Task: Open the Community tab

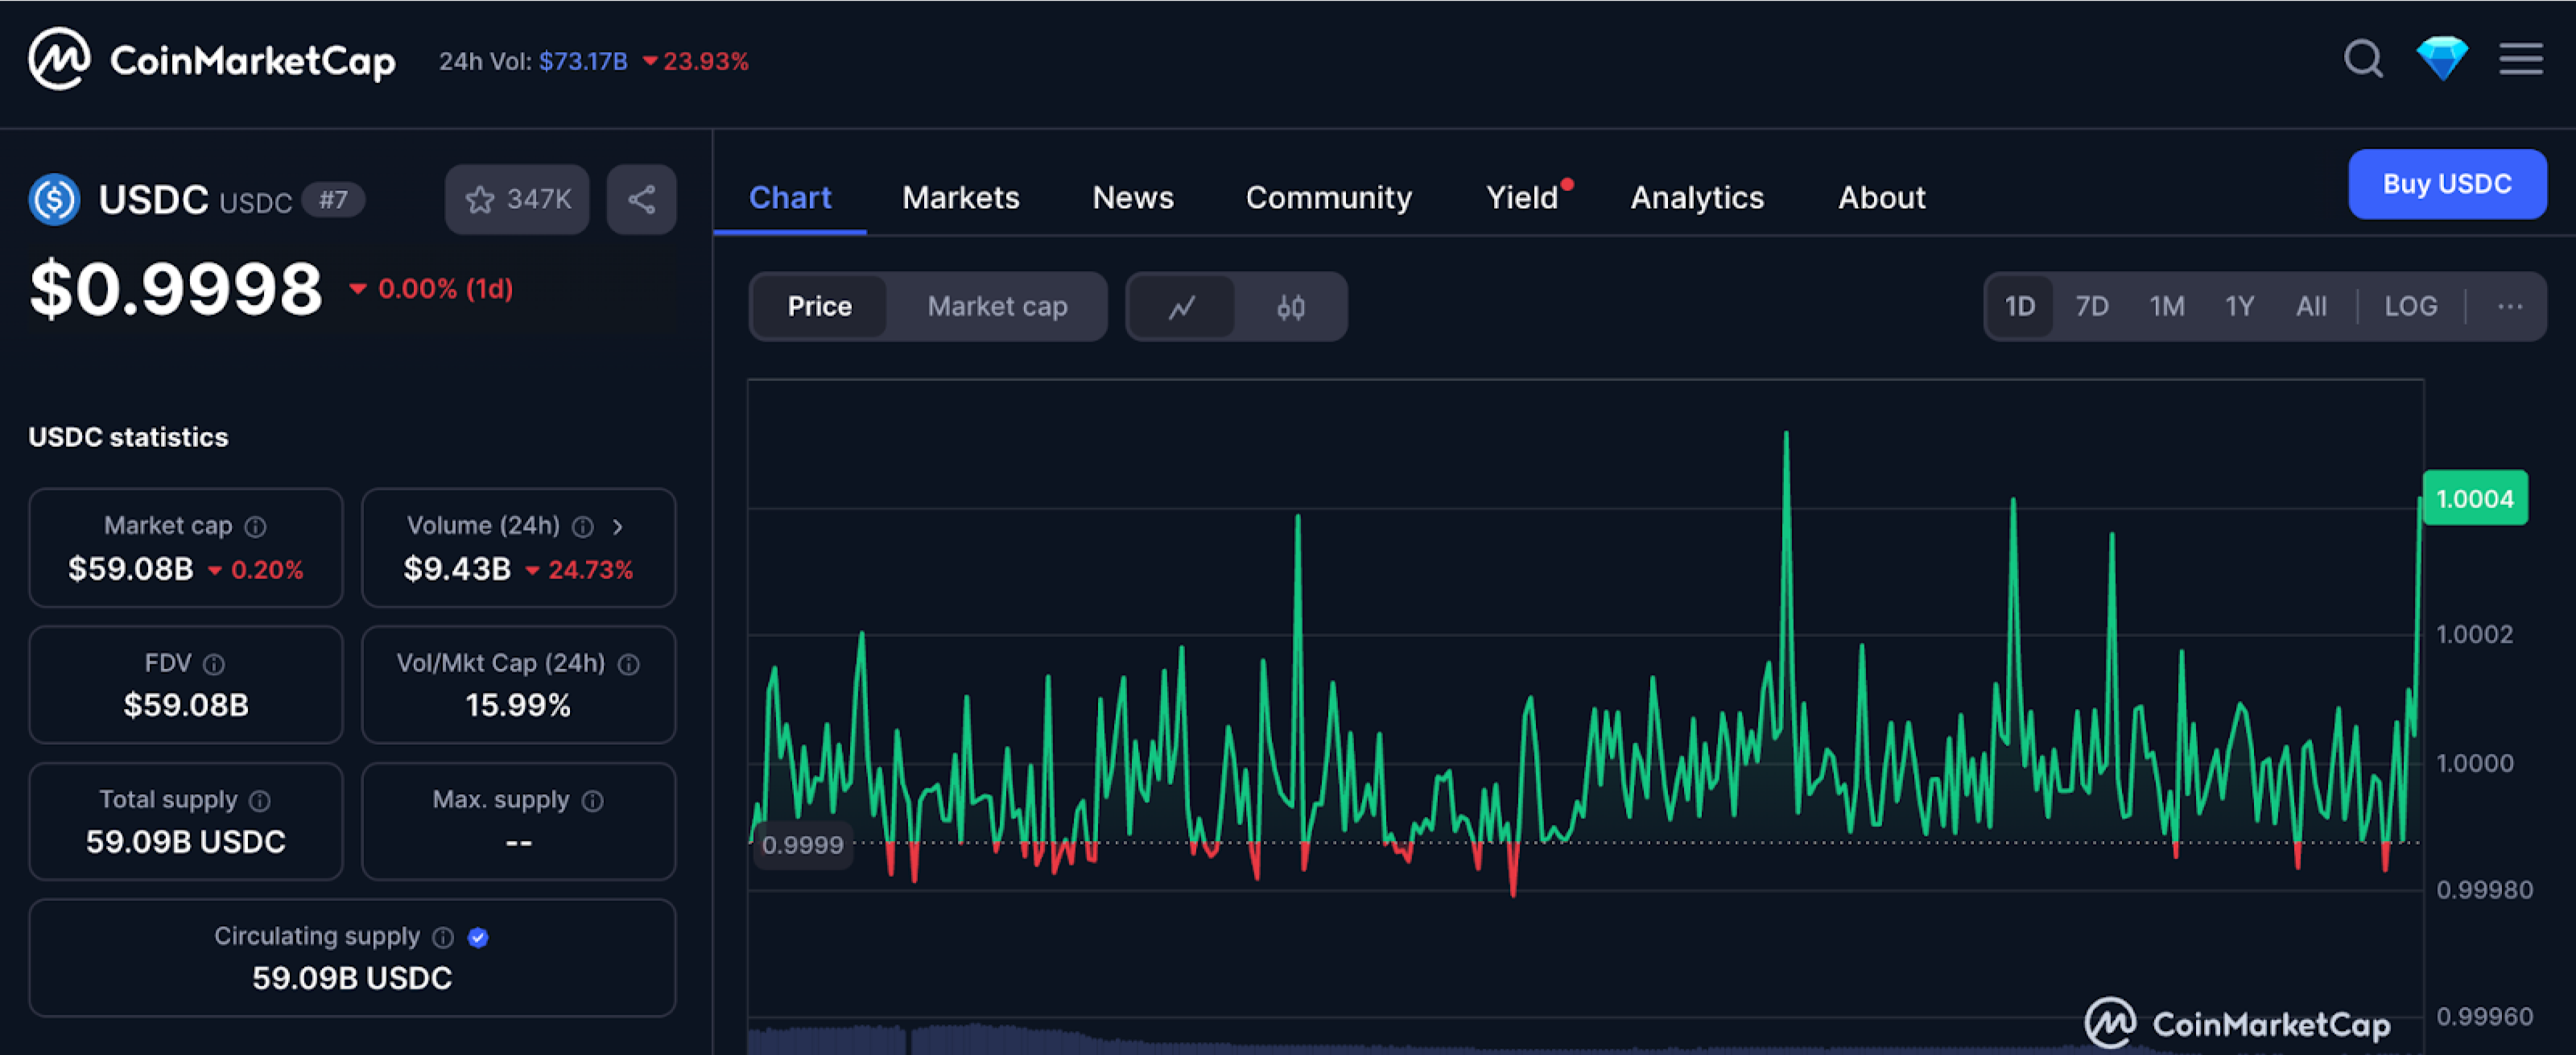Action: (1329, 198)
